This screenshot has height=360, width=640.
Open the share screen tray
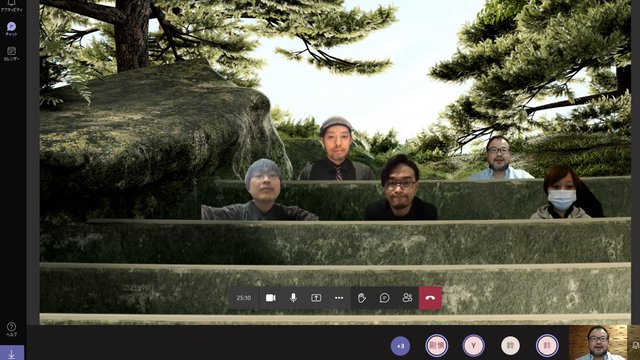click(x=316, y=298)
